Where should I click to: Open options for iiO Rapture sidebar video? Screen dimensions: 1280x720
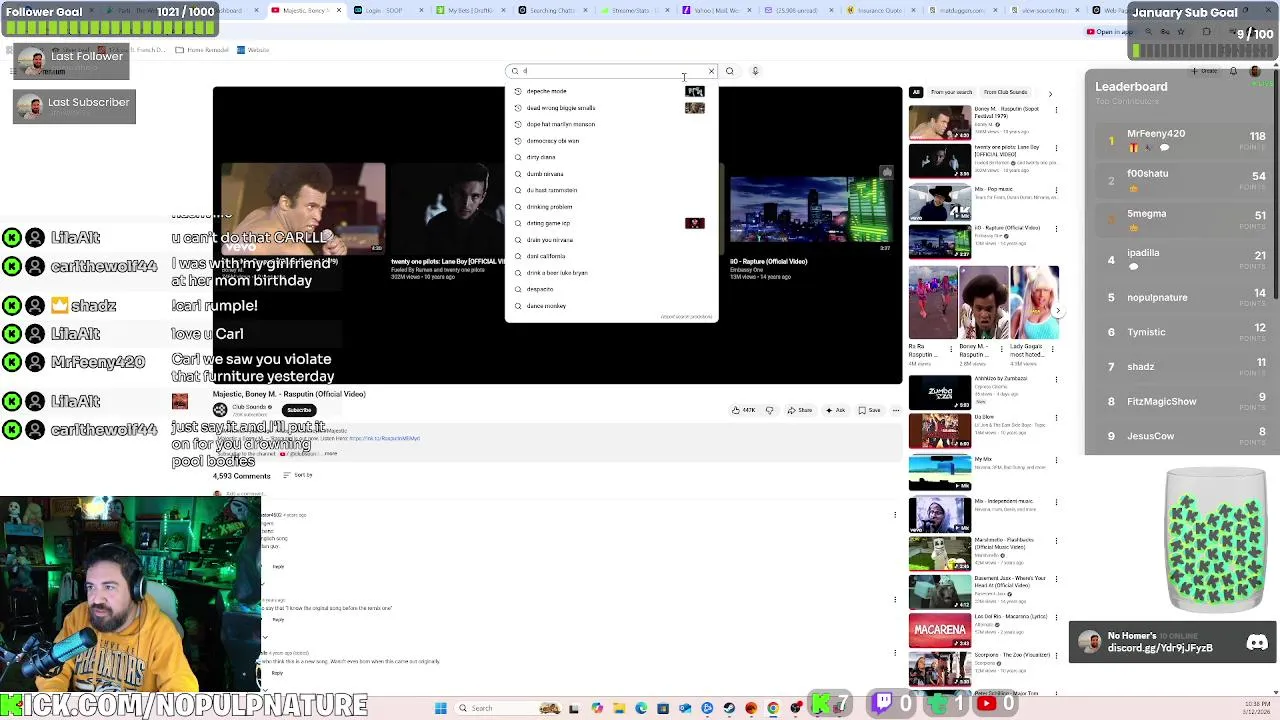click(1056, 228)
